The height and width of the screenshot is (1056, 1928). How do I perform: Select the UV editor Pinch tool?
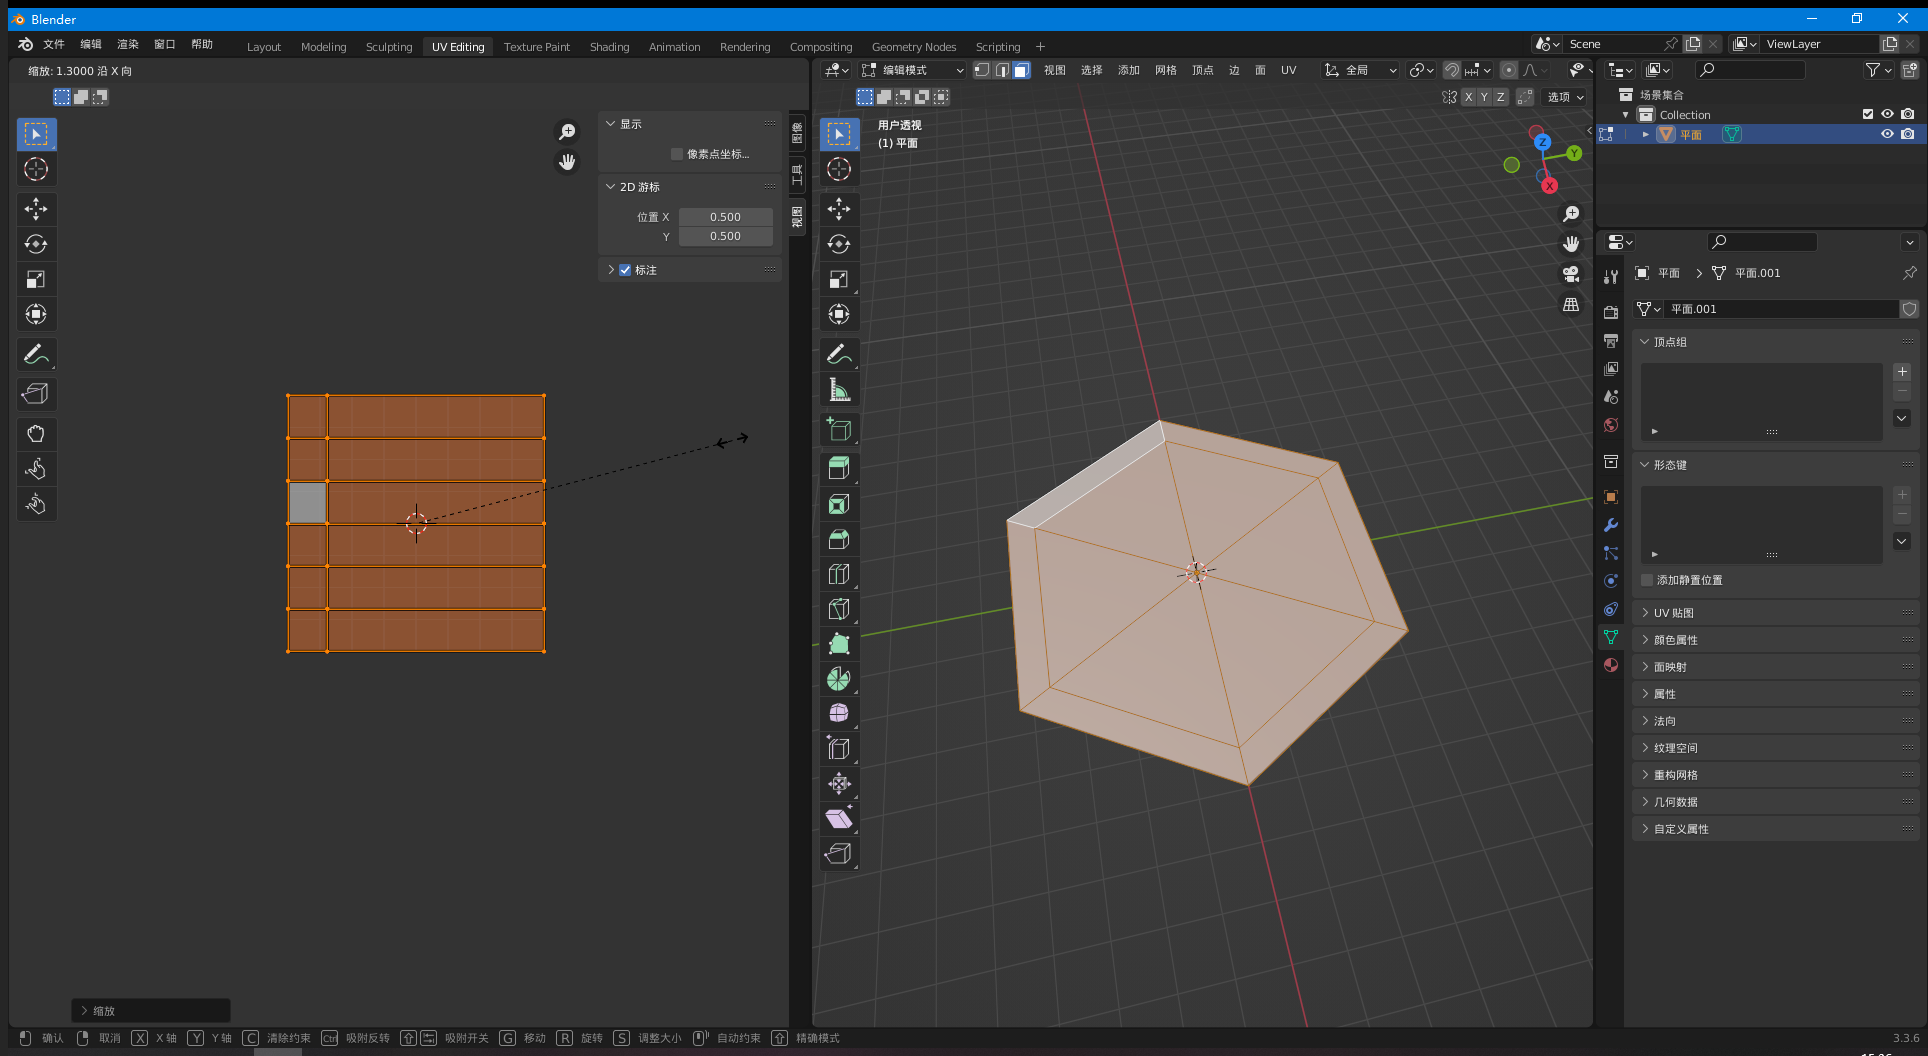36,504
